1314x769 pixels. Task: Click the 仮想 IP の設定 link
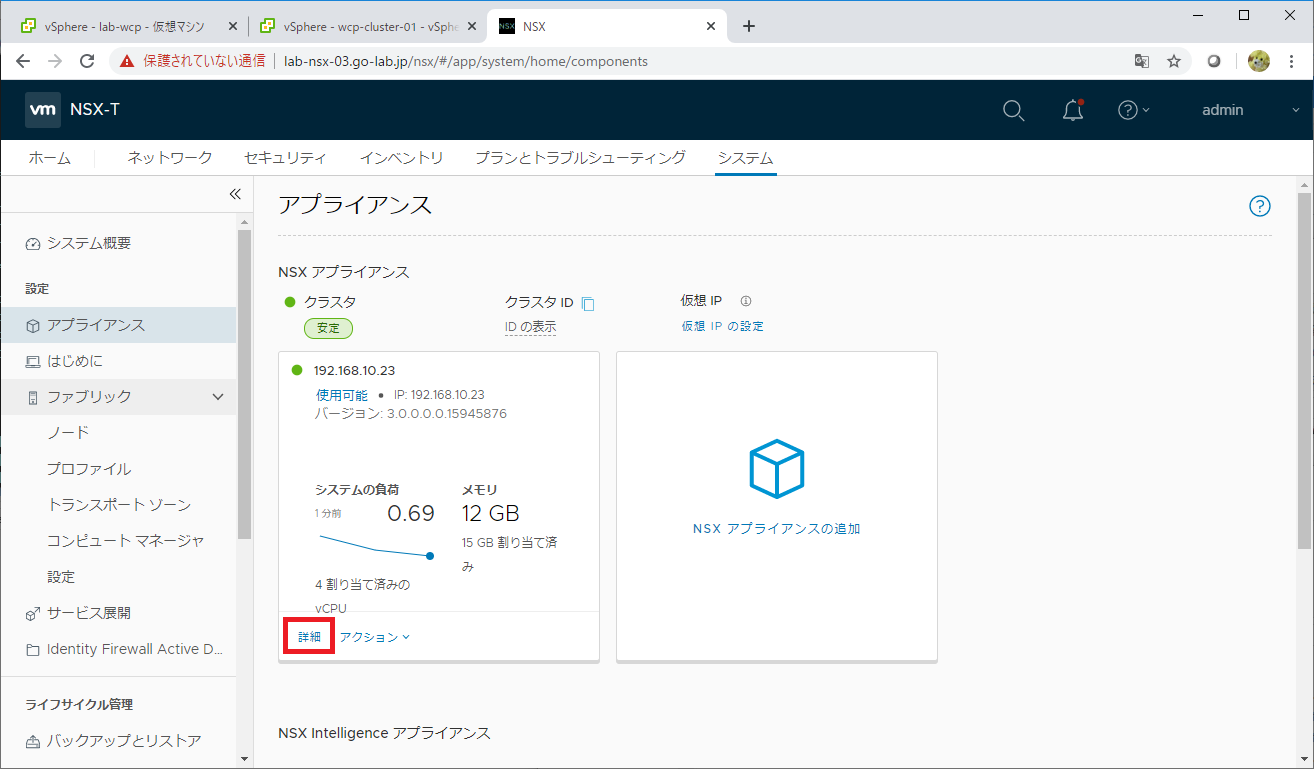click(x=722, y=326)
